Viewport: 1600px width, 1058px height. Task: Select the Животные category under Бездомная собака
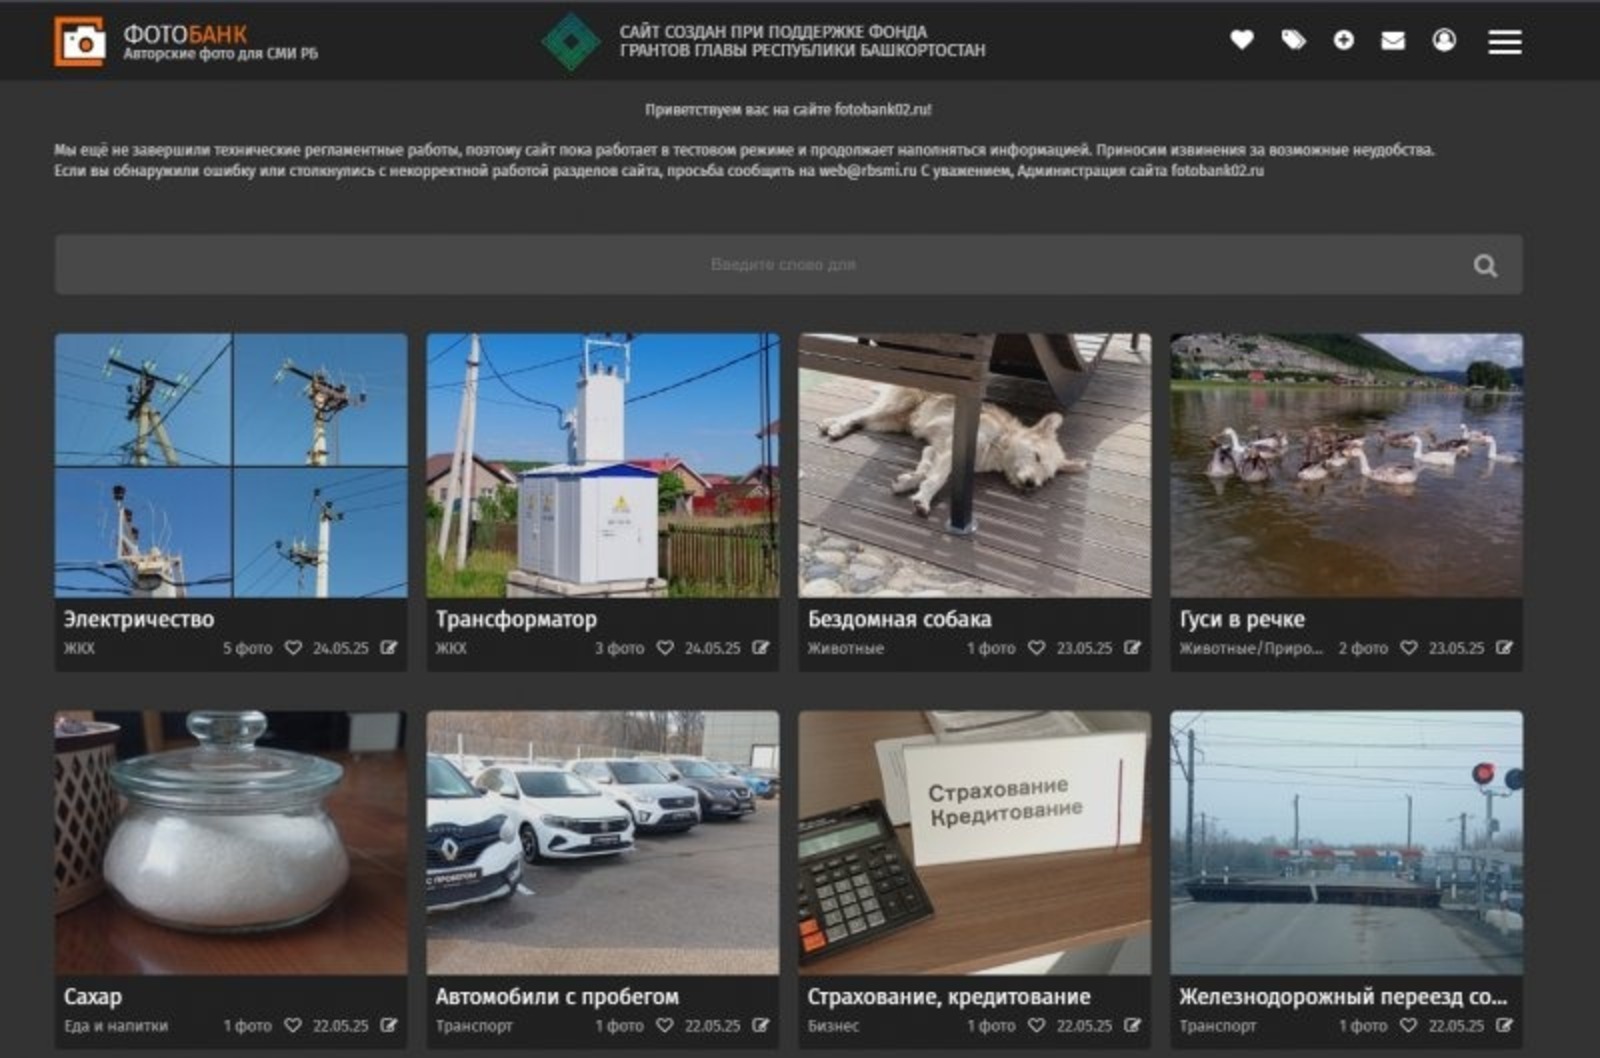[x=845, y=648]
